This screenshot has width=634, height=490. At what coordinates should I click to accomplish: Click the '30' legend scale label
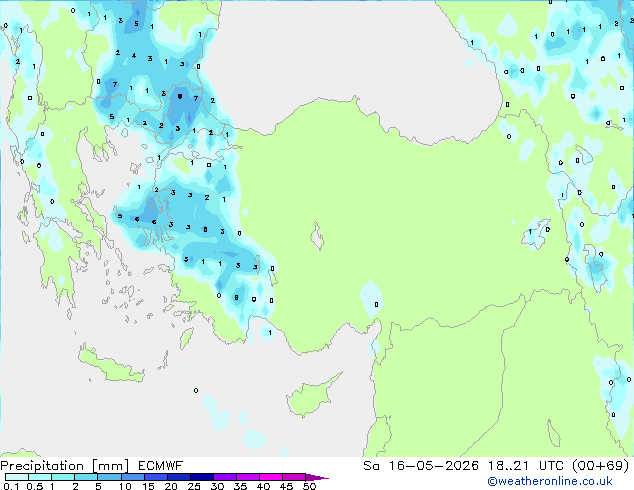(217, 486)
